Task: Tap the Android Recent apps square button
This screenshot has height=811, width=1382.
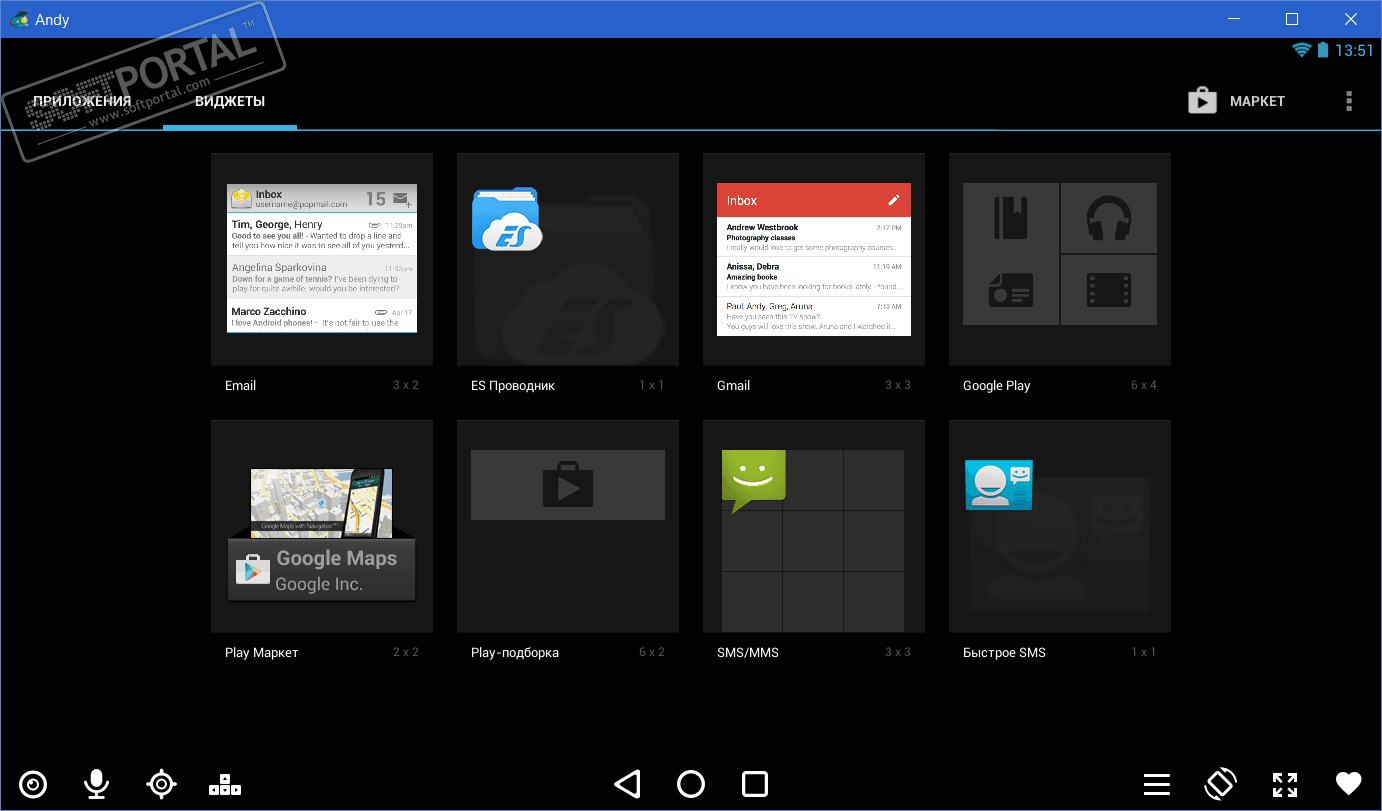Action: [x=755, y=784]
